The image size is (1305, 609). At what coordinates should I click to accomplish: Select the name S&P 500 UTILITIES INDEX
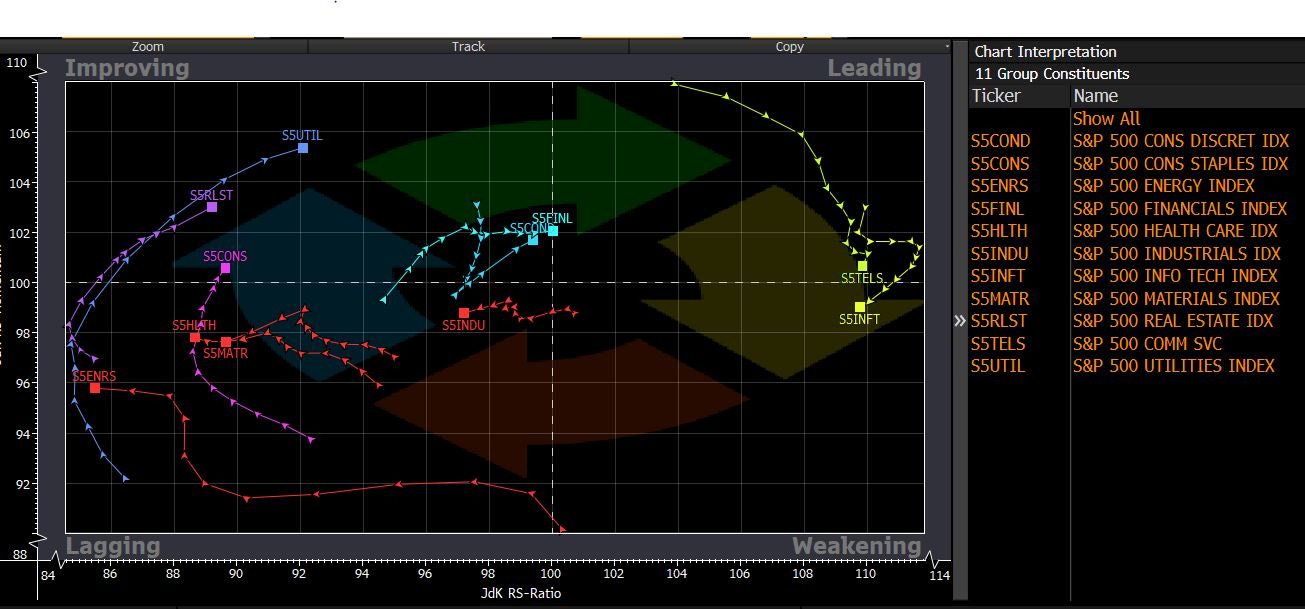[x=1174, y=366]
